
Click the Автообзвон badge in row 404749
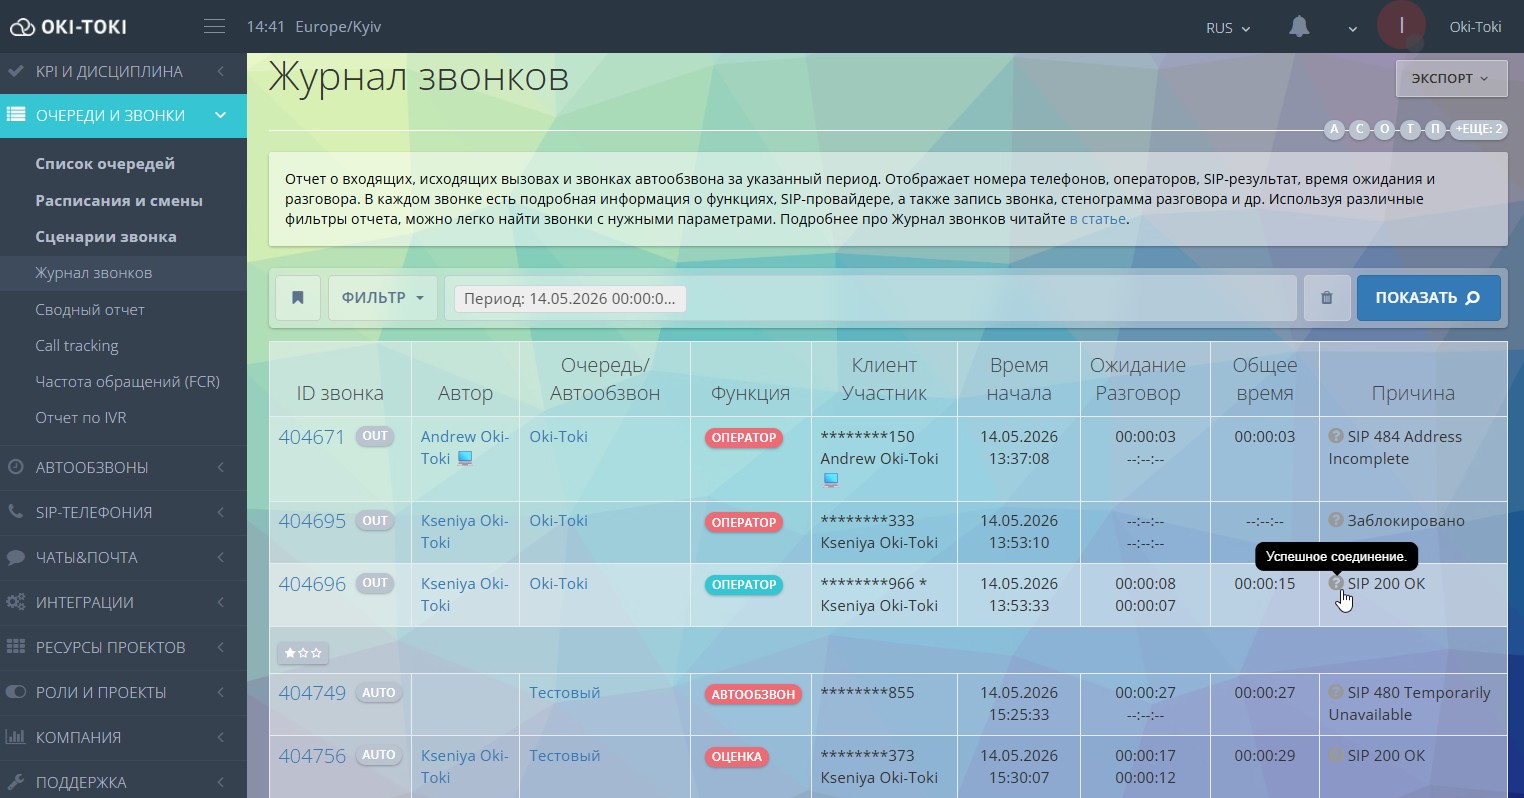(x=753, y=694)
